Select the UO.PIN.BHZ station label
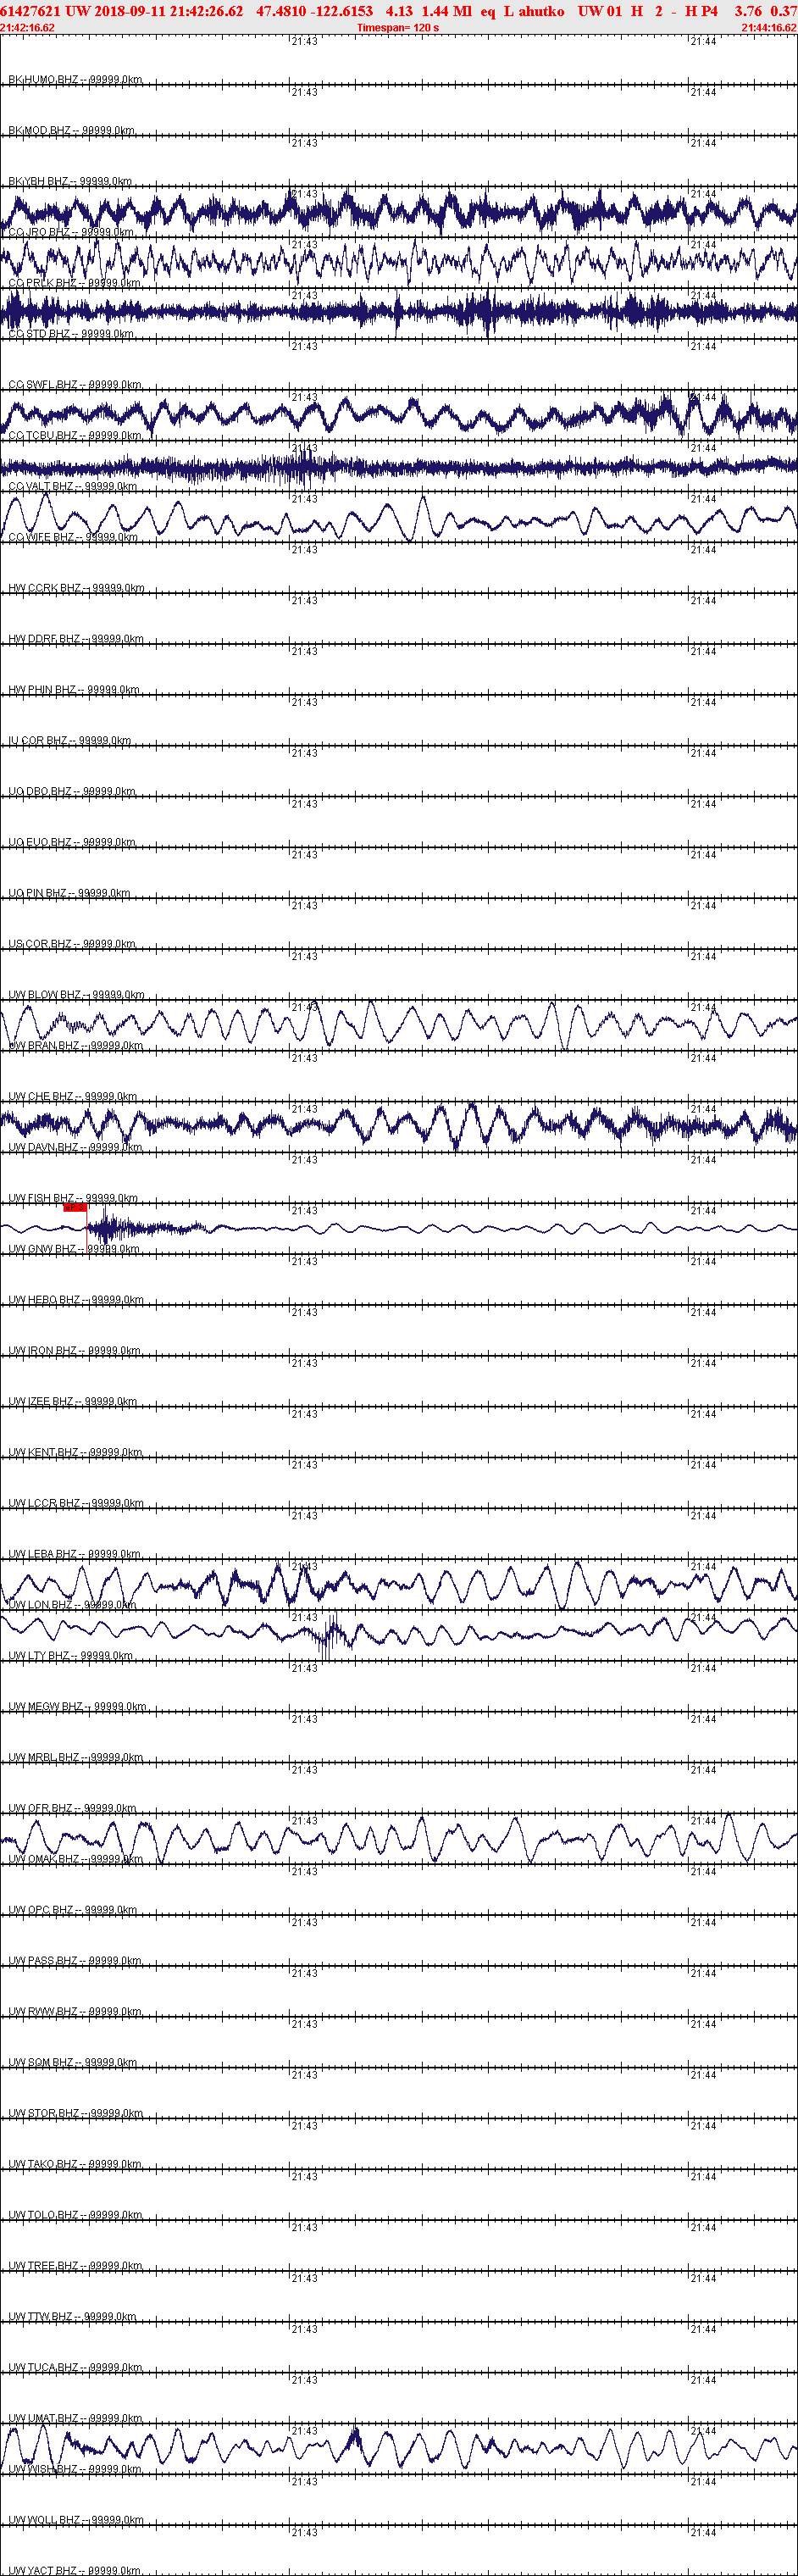The image size is (798, 2576). coord(69,893)
